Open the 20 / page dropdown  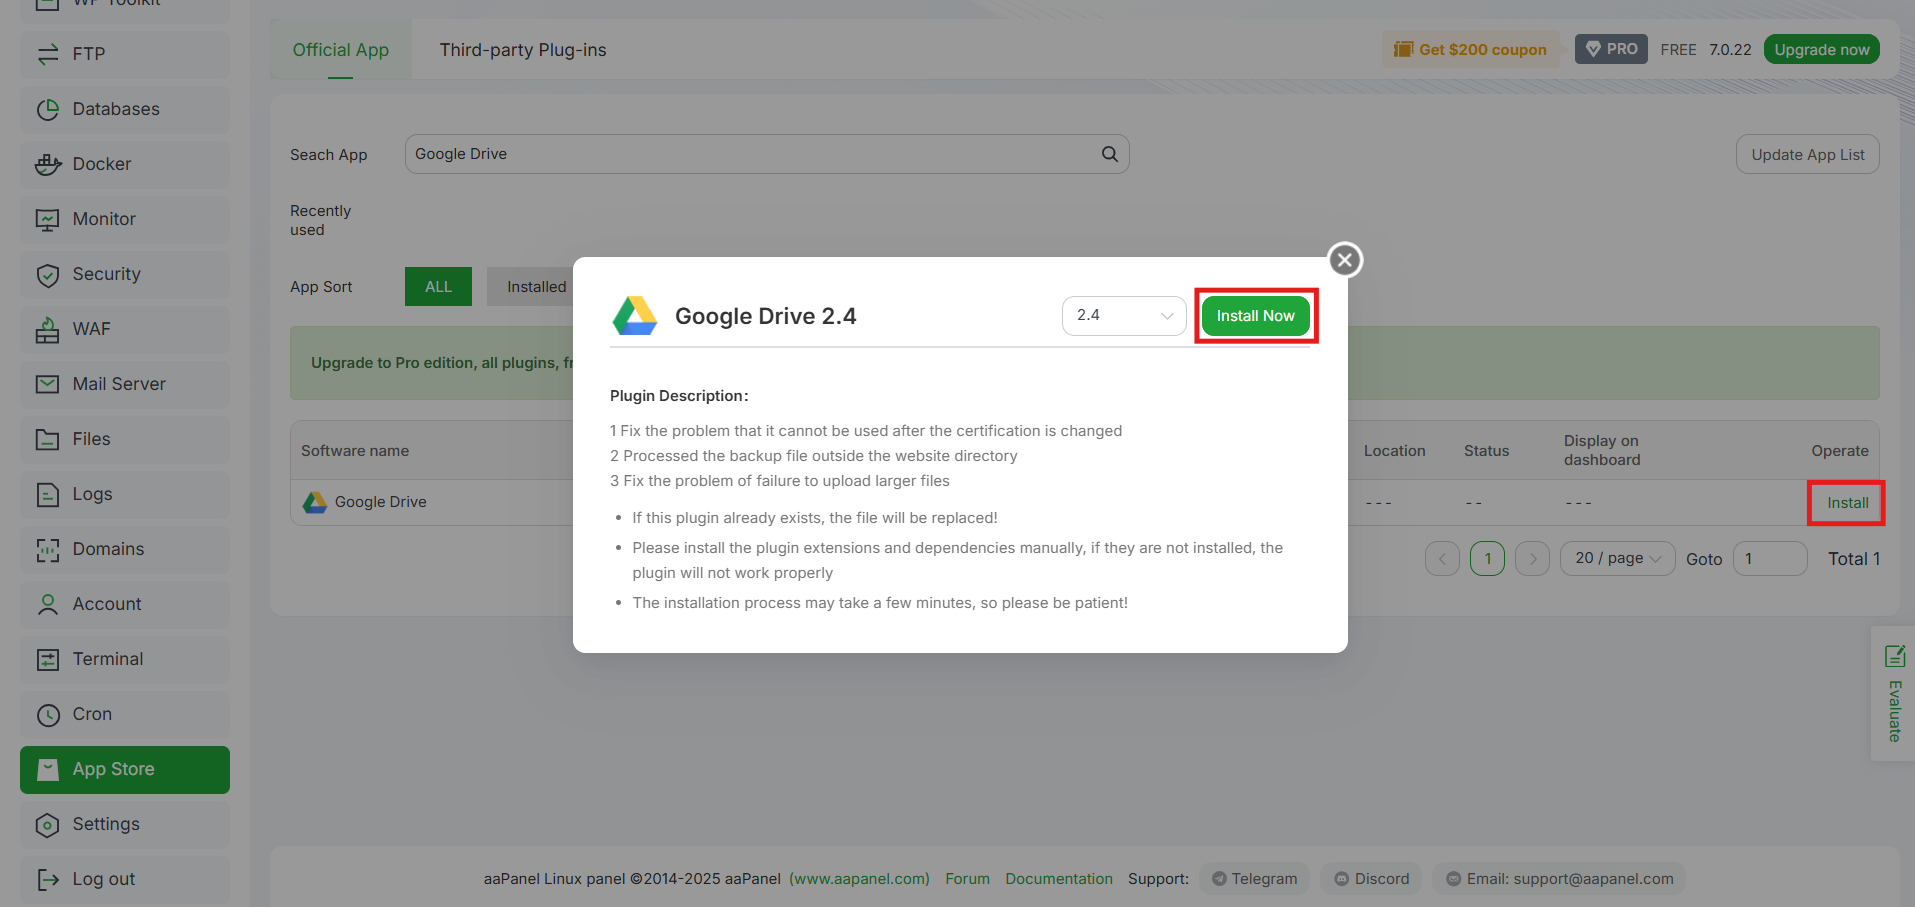(x=1616, y=558)
